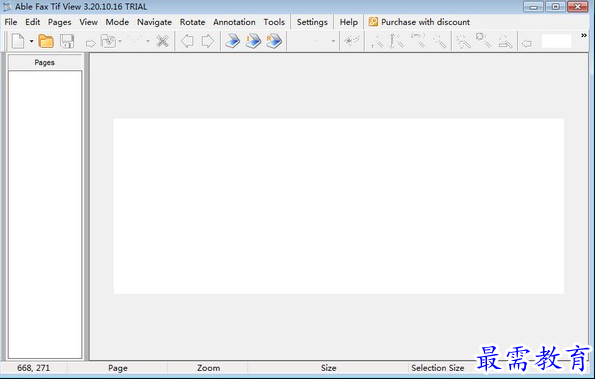Image resolution: width=598 pixels, height=390 pixels.
Task: Open the dropdown arrow before the eye icon
Action: [333, 41]
